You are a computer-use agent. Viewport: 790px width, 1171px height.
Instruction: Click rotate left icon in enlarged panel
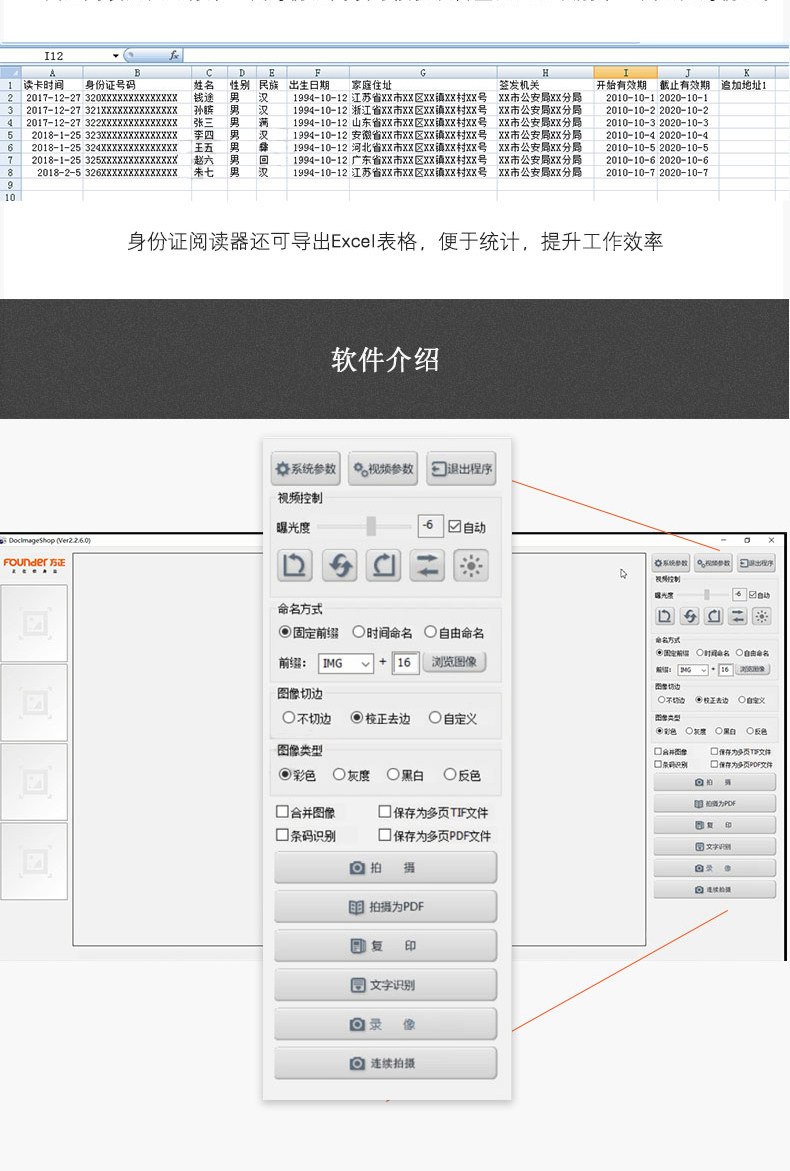click(x=294, y=565)
